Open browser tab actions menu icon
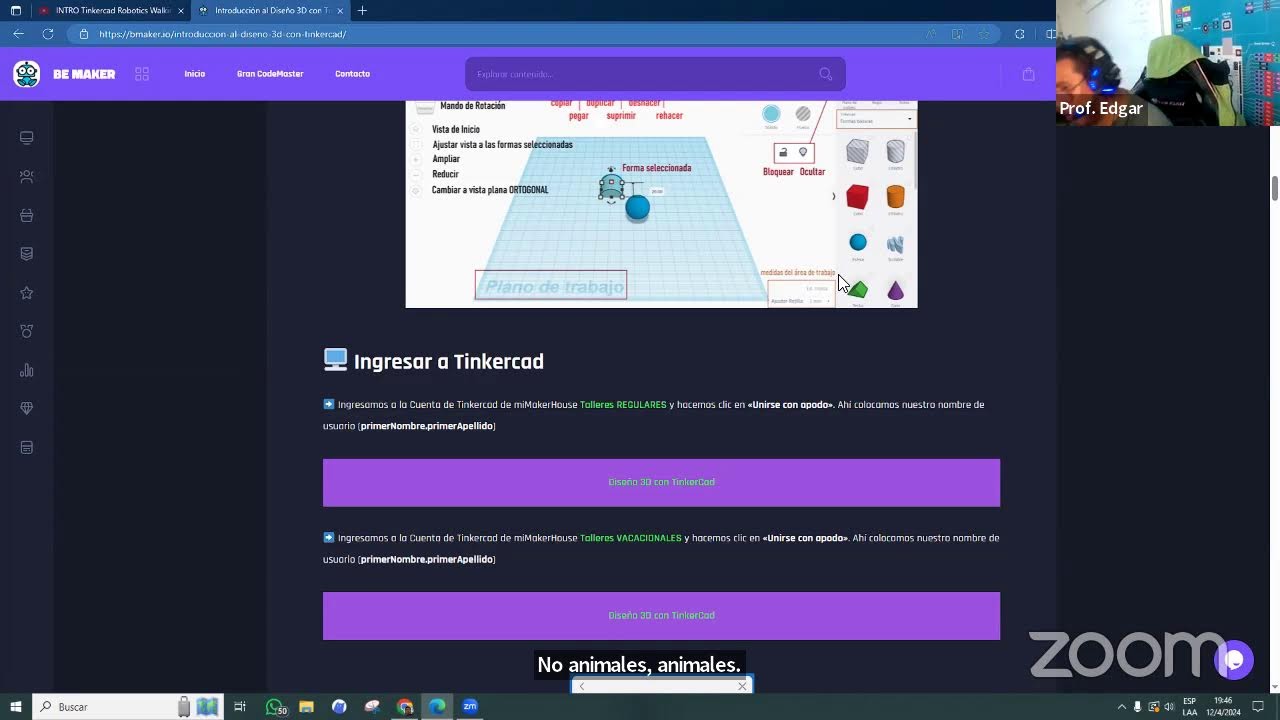 pyautogui.click(x=15, y=10)
